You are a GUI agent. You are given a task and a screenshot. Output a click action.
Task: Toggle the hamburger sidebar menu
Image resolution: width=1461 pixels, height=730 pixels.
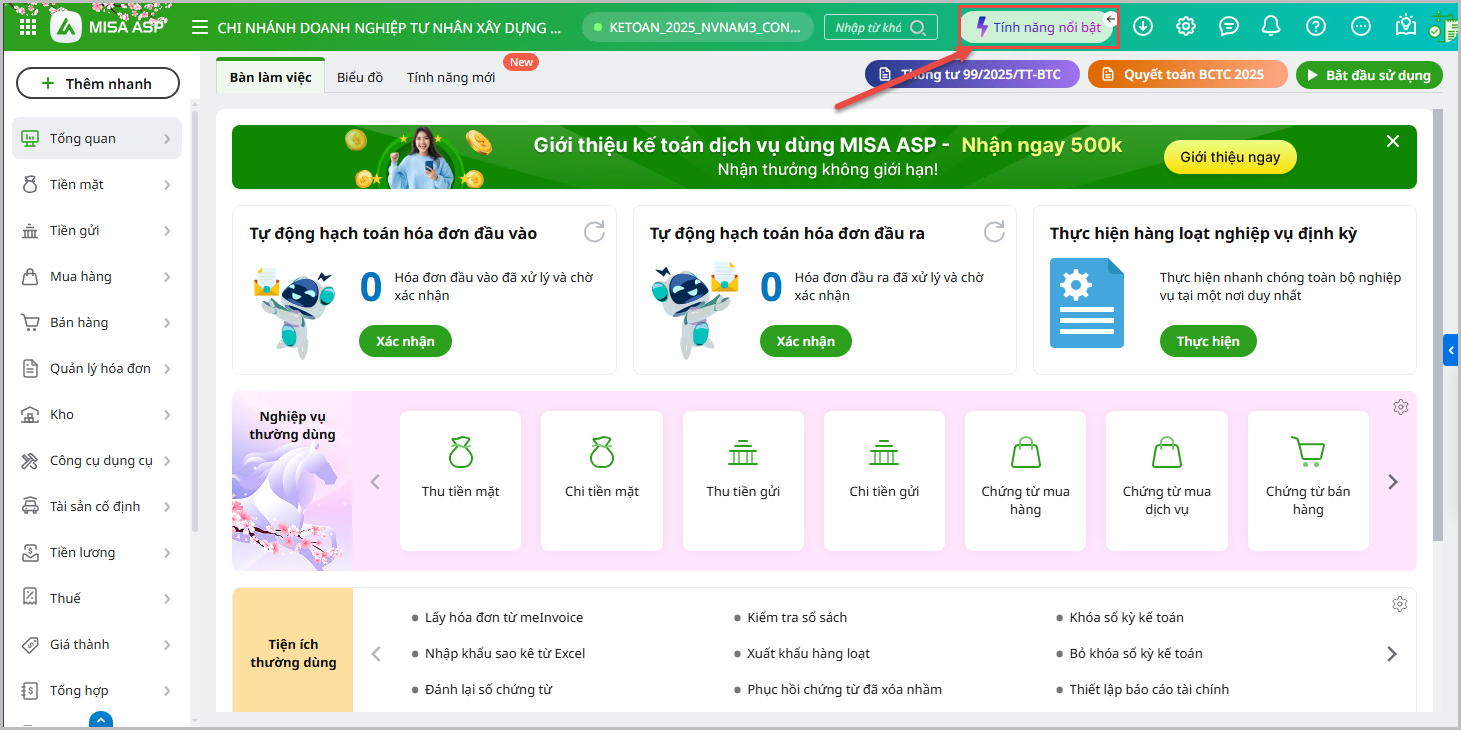(200, 27)
